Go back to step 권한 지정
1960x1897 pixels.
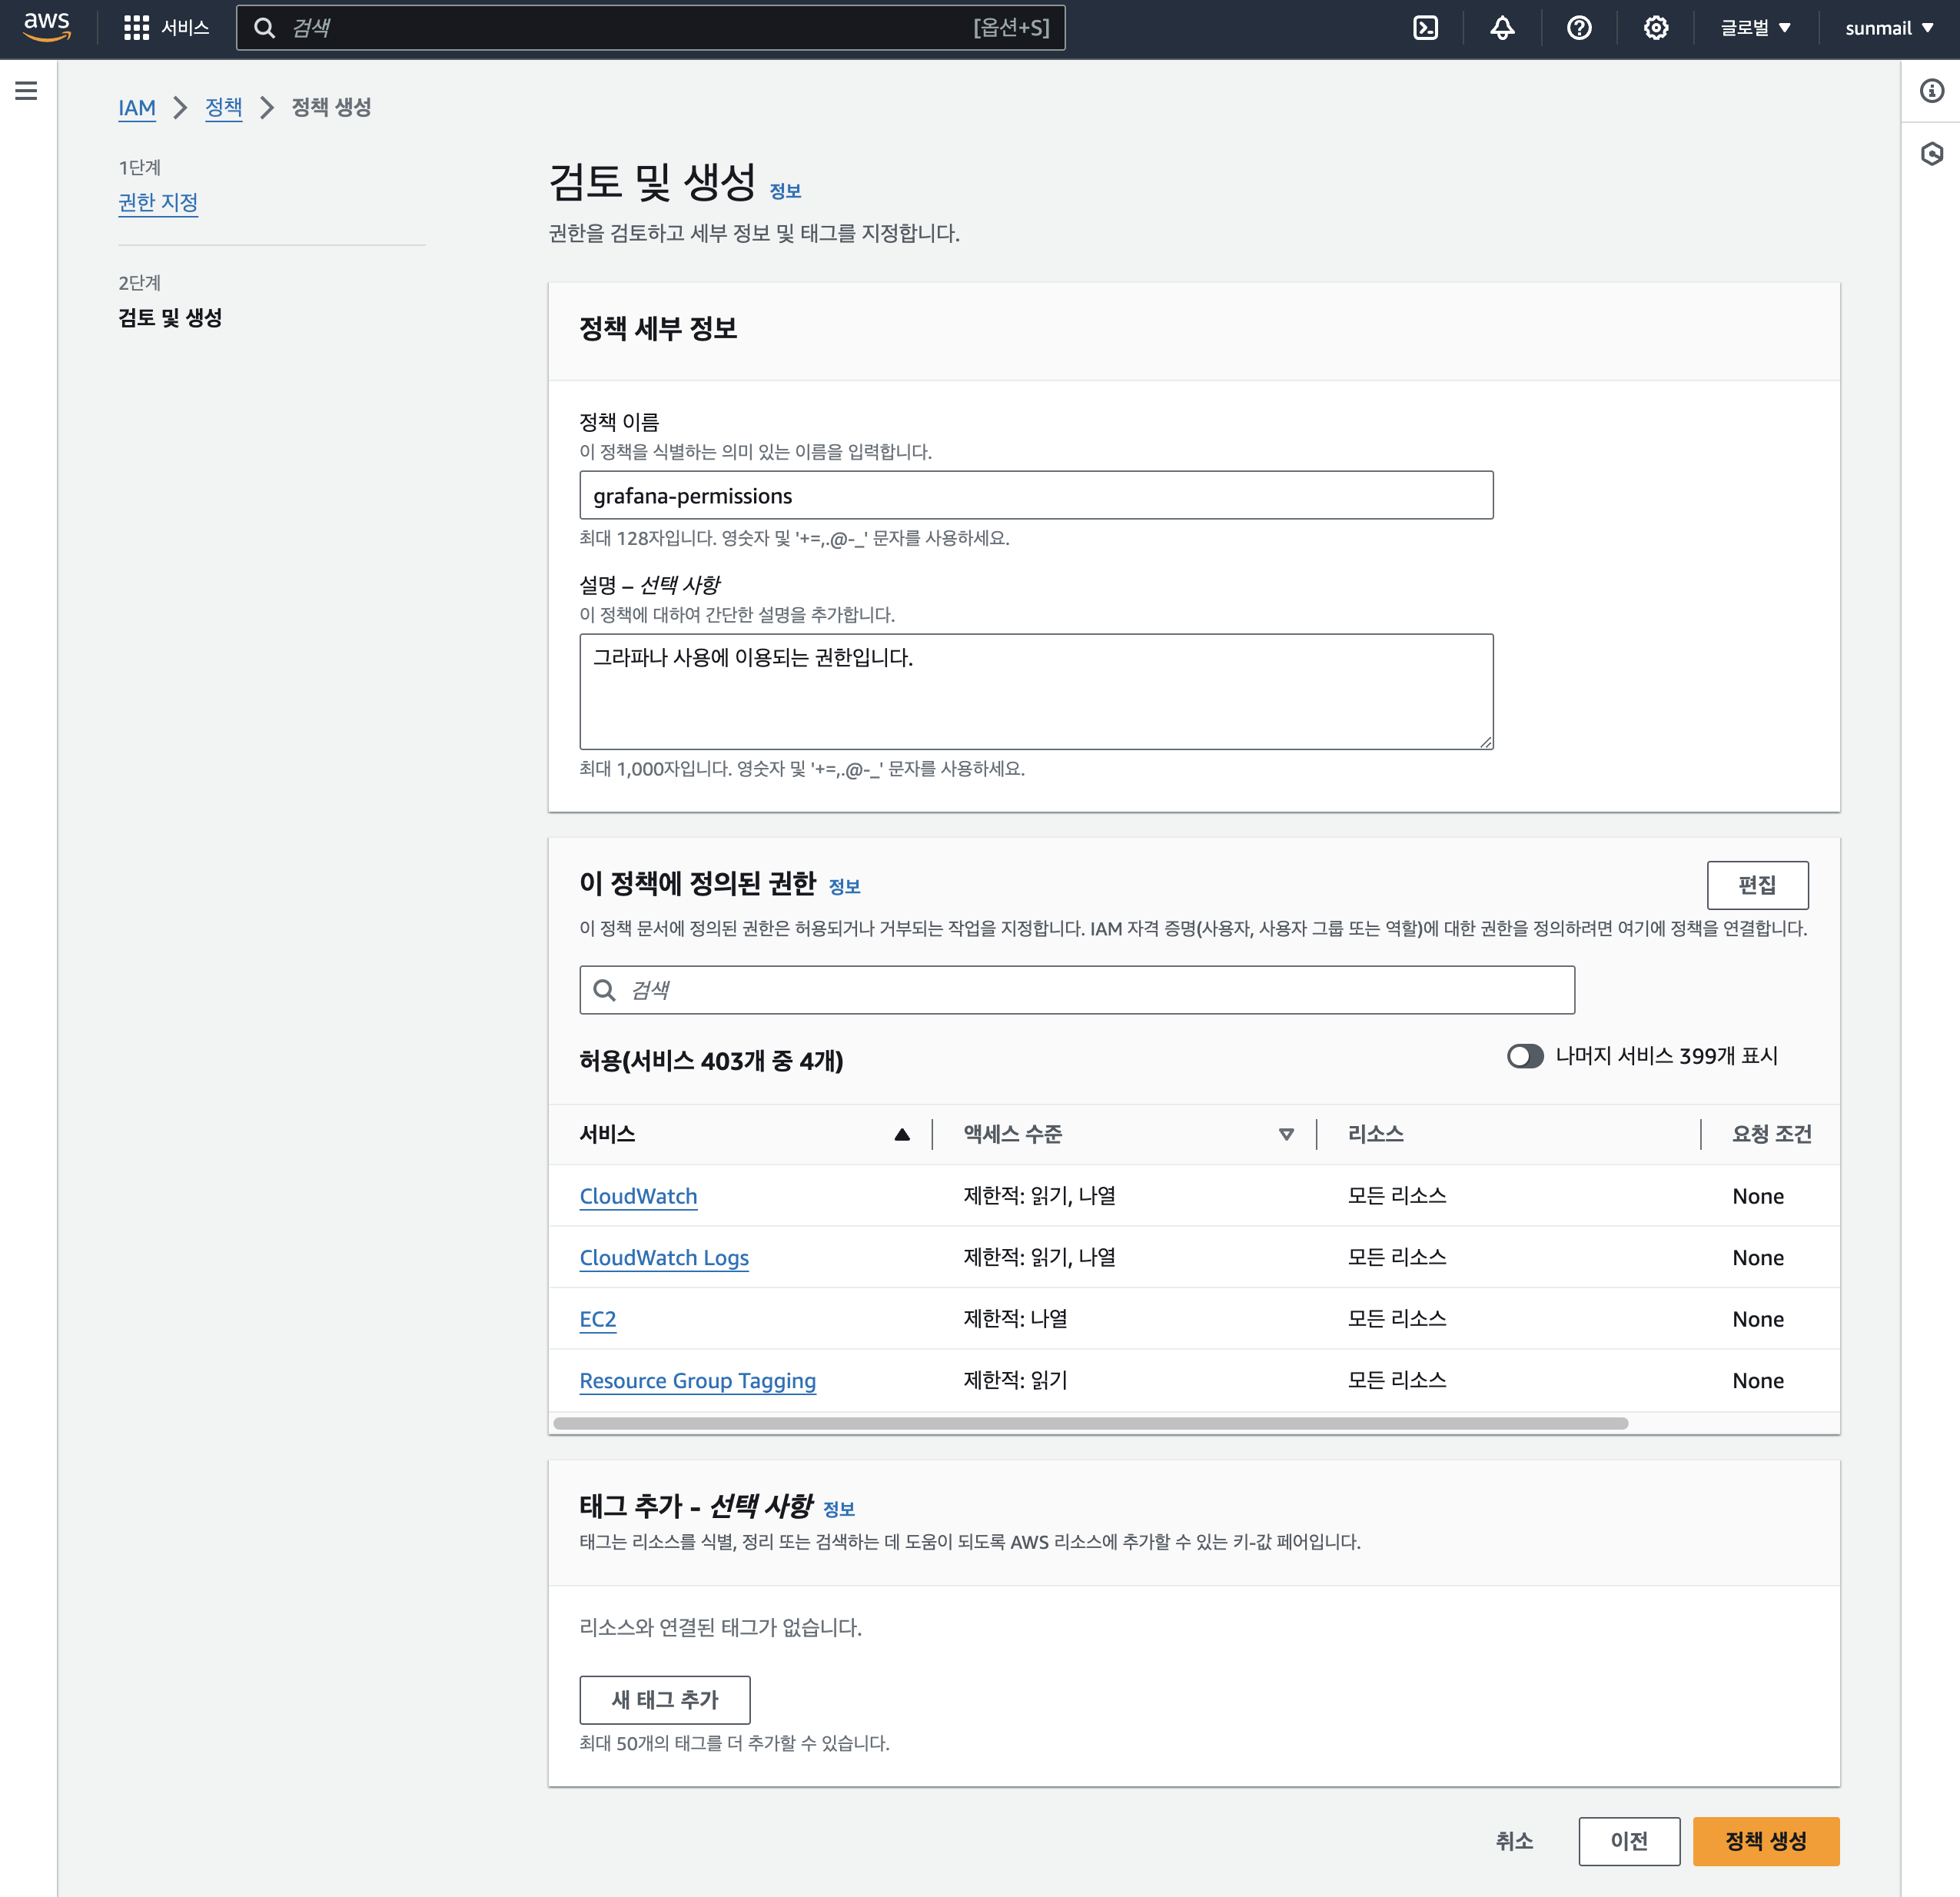(158, 202)
